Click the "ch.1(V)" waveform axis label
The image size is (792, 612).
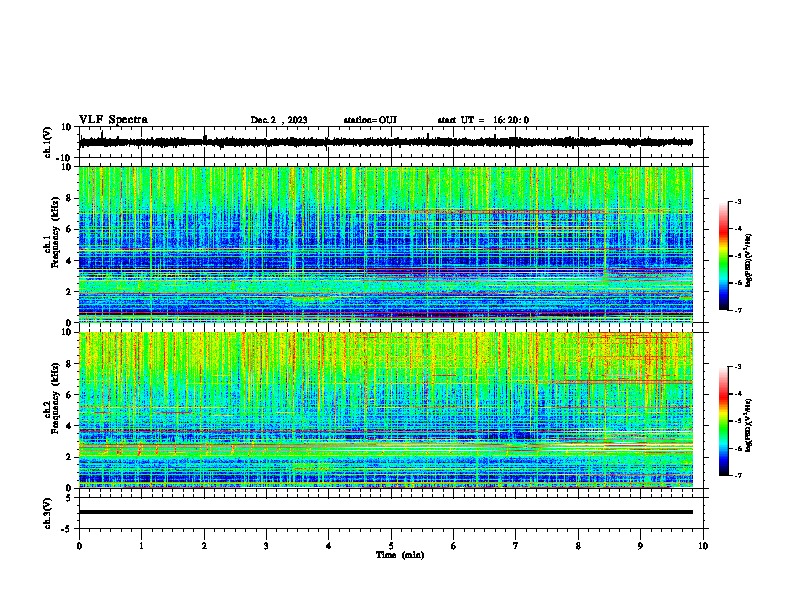point(48,142)
